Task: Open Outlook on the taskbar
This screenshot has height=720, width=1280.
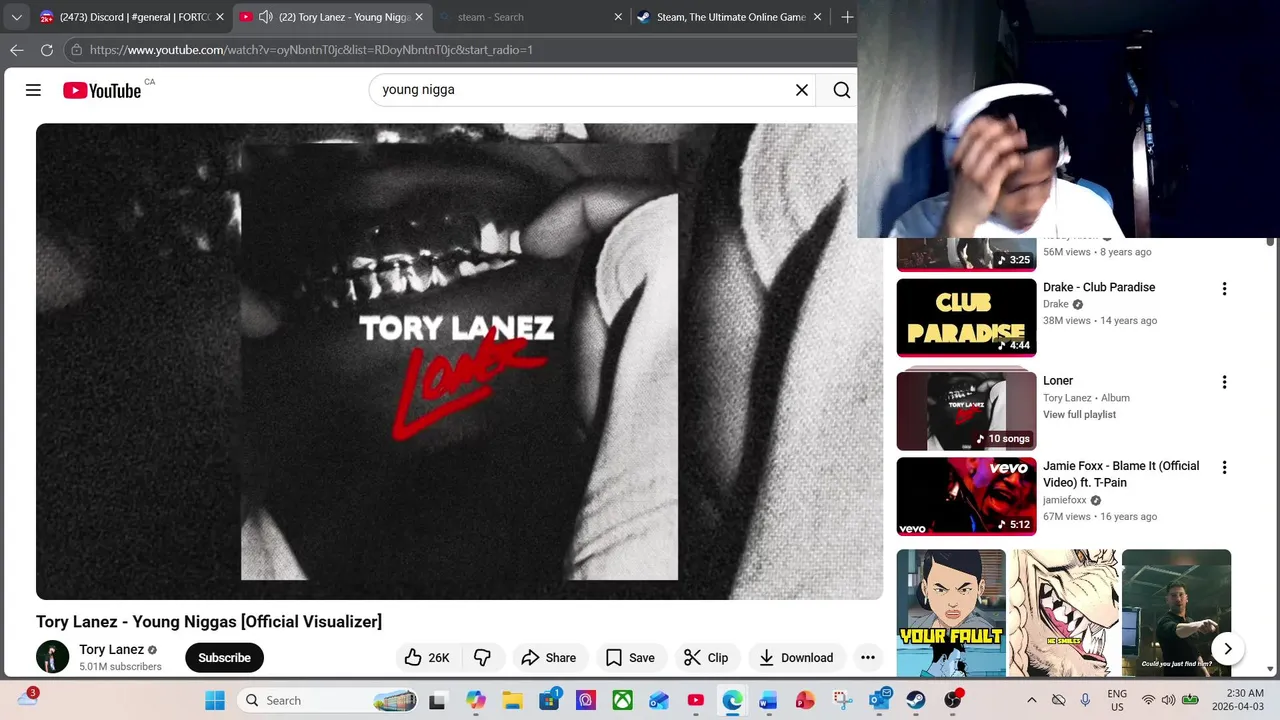Action: tap(879, 700)
